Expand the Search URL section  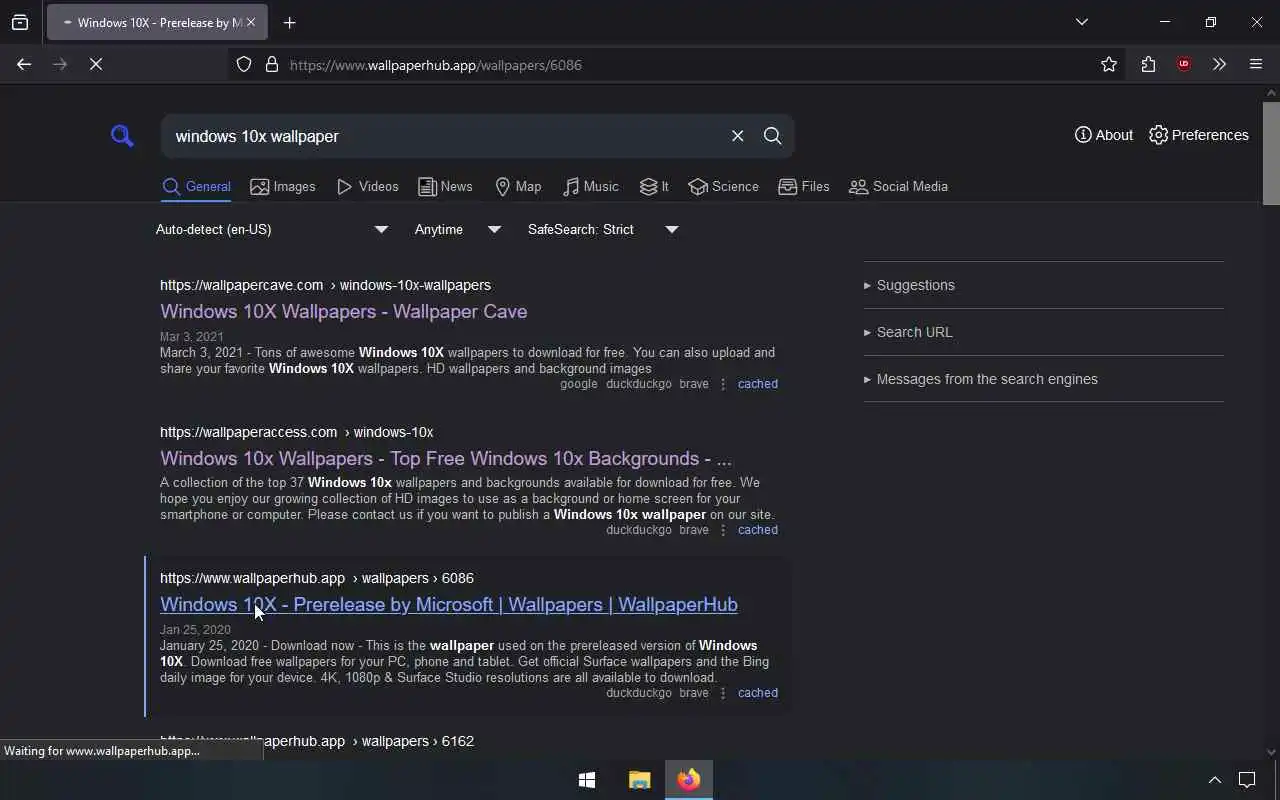coord(908,332)
